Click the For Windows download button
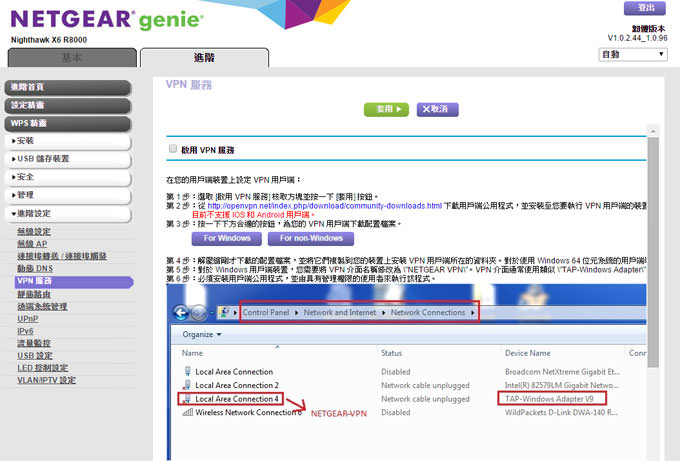Image resolution: width=680 pixels, height=461 pixels. [x=227, y=239]
